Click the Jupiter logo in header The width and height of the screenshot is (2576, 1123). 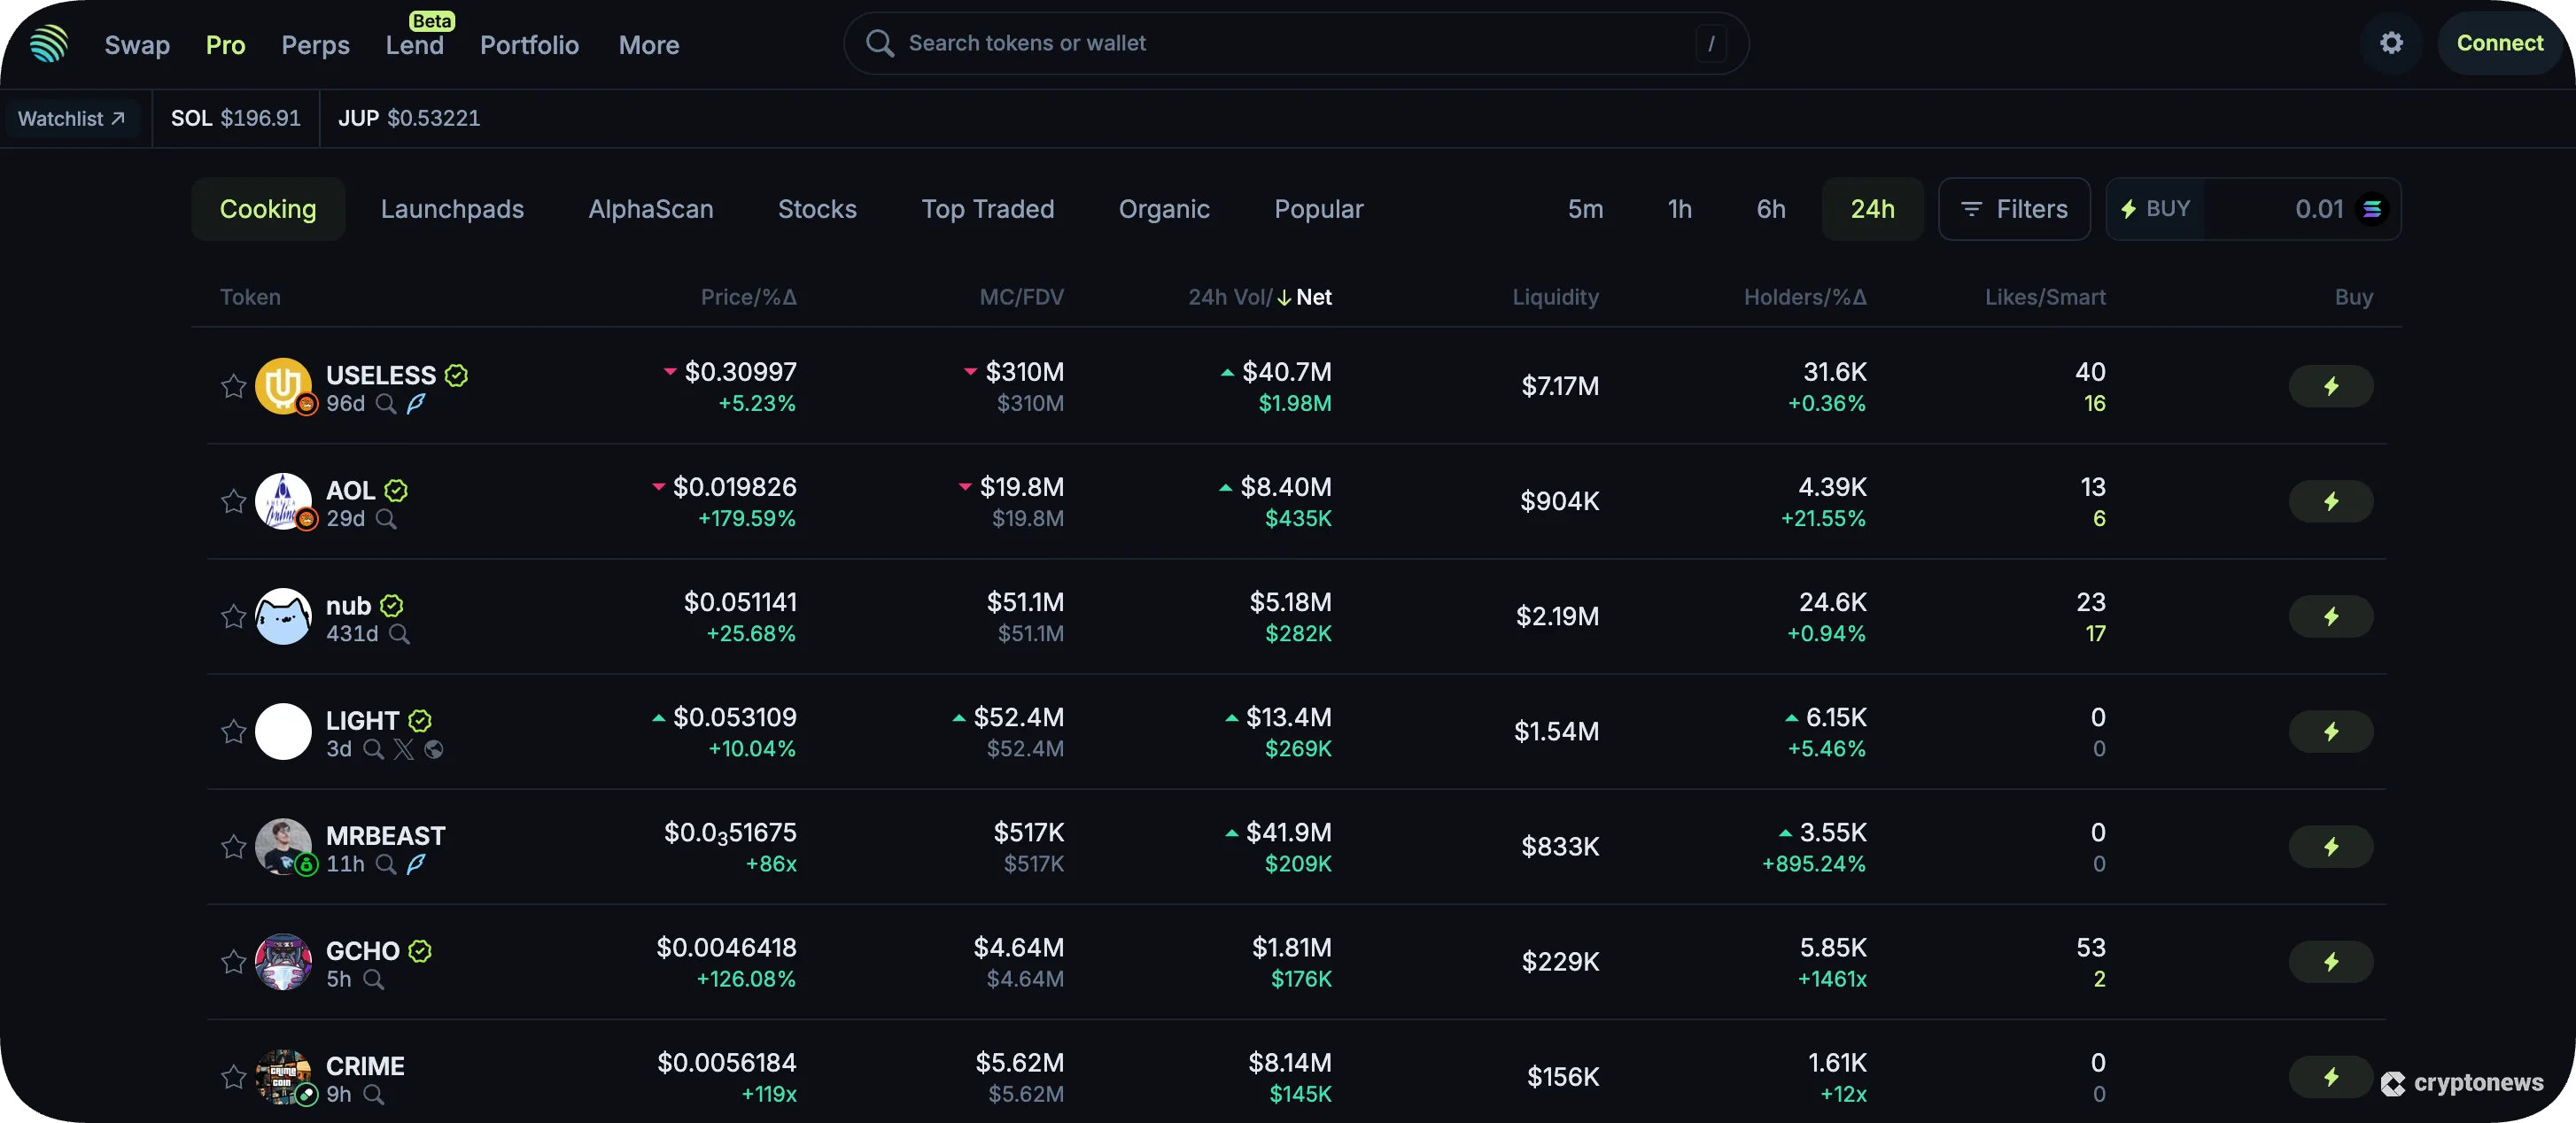coord(48,44)
